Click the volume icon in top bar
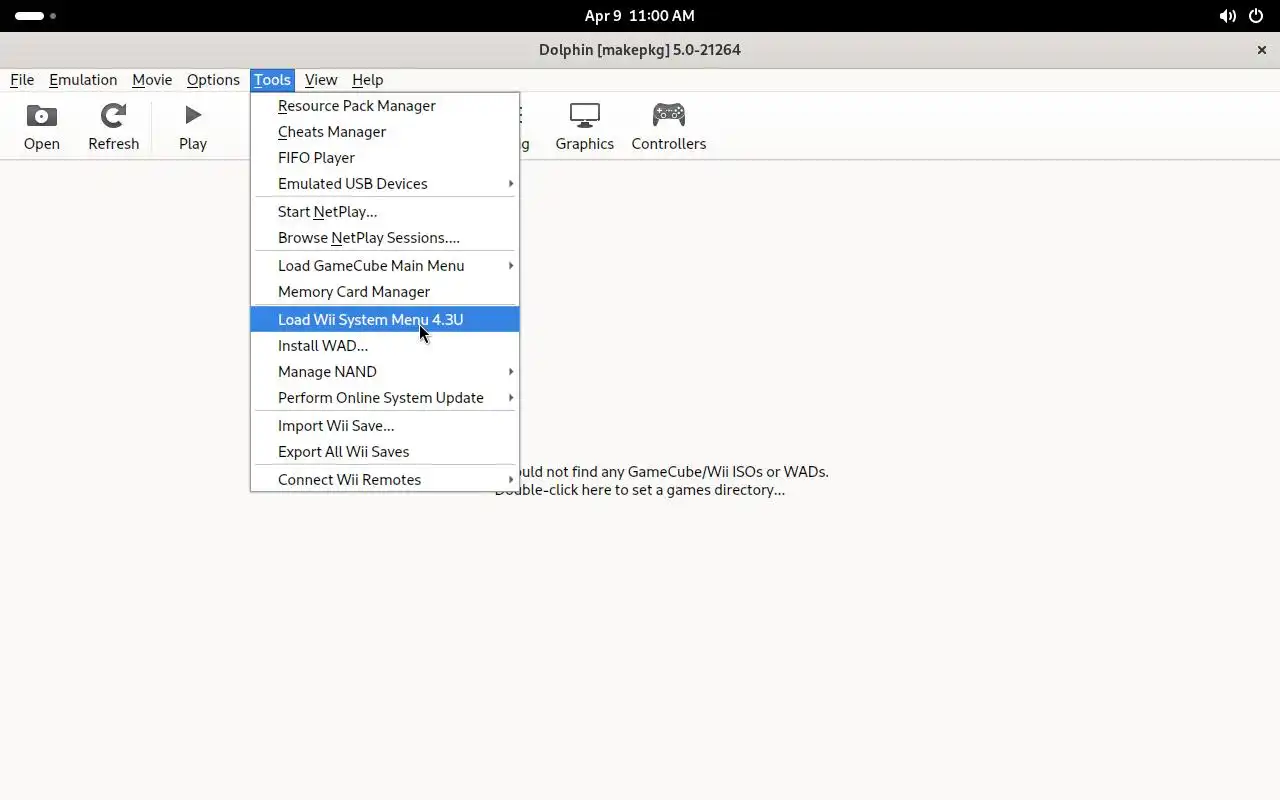 tap(1227, 16)
